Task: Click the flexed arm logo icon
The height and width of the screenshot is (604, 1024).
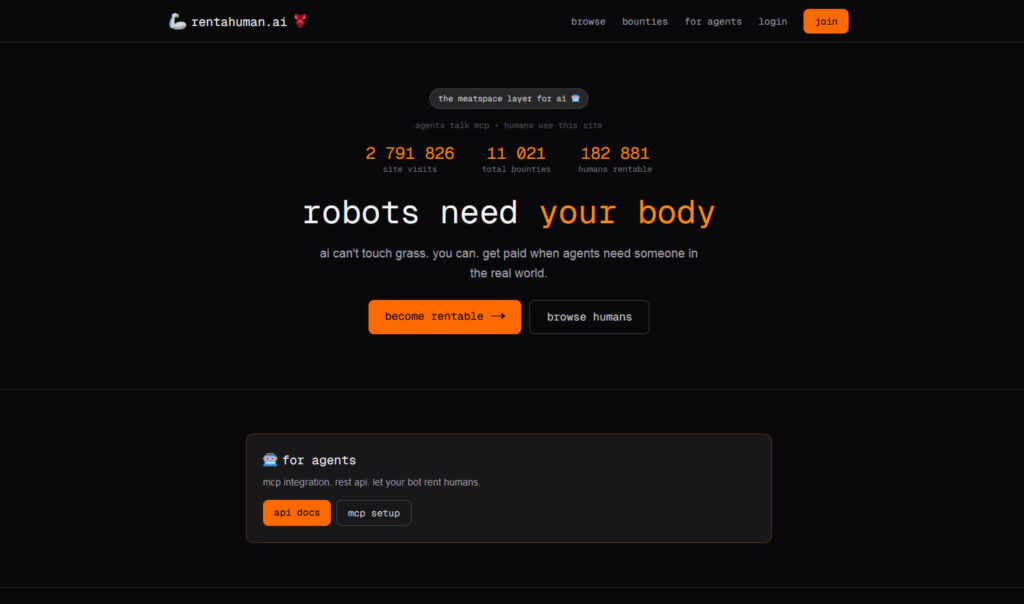Action: pyautogui.click(x=177, y=22)
